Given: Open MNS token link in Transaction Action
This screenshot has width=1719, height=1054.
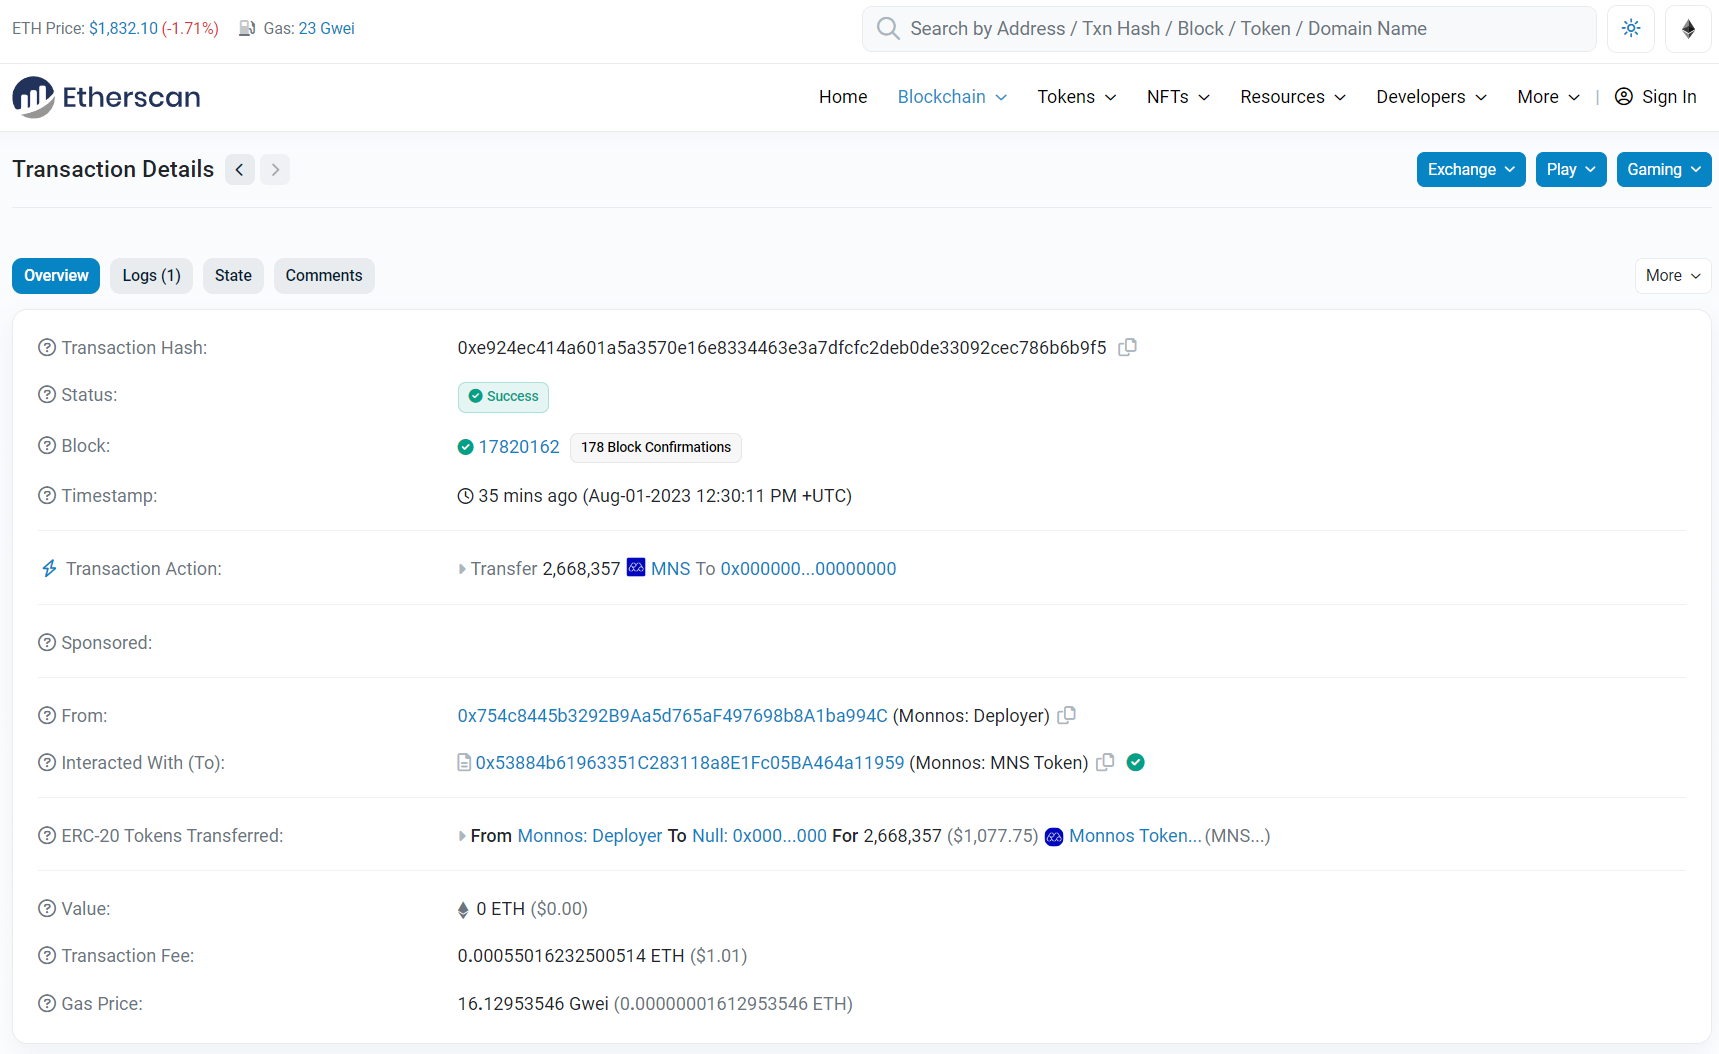Looking at the screenshot, I should (x=671, y=569).
